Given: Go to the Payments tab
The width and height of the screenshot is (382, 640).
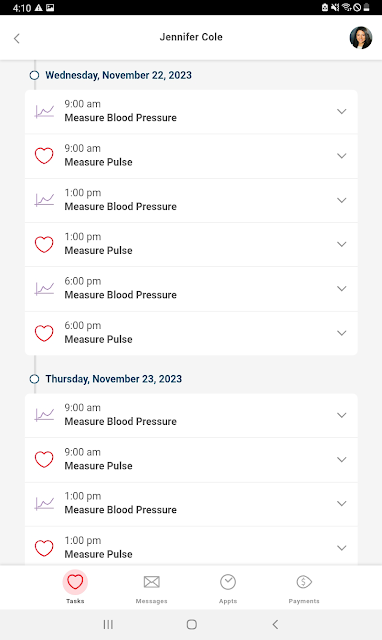Looking at the screenshot, I should click(304, 588).
